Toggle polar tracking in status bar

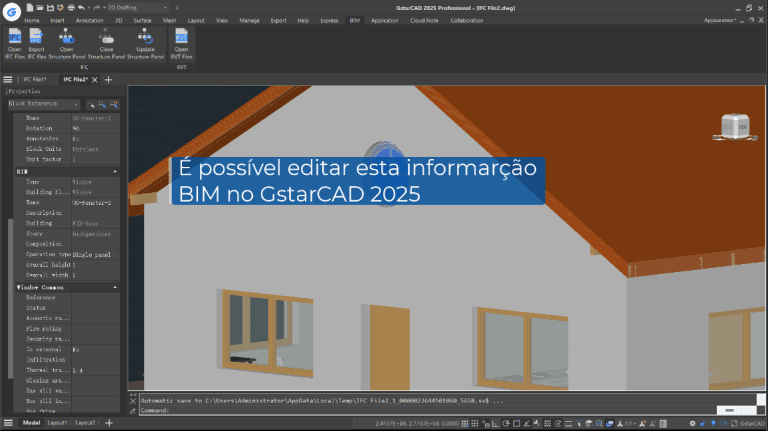click(x=506, y=424)
